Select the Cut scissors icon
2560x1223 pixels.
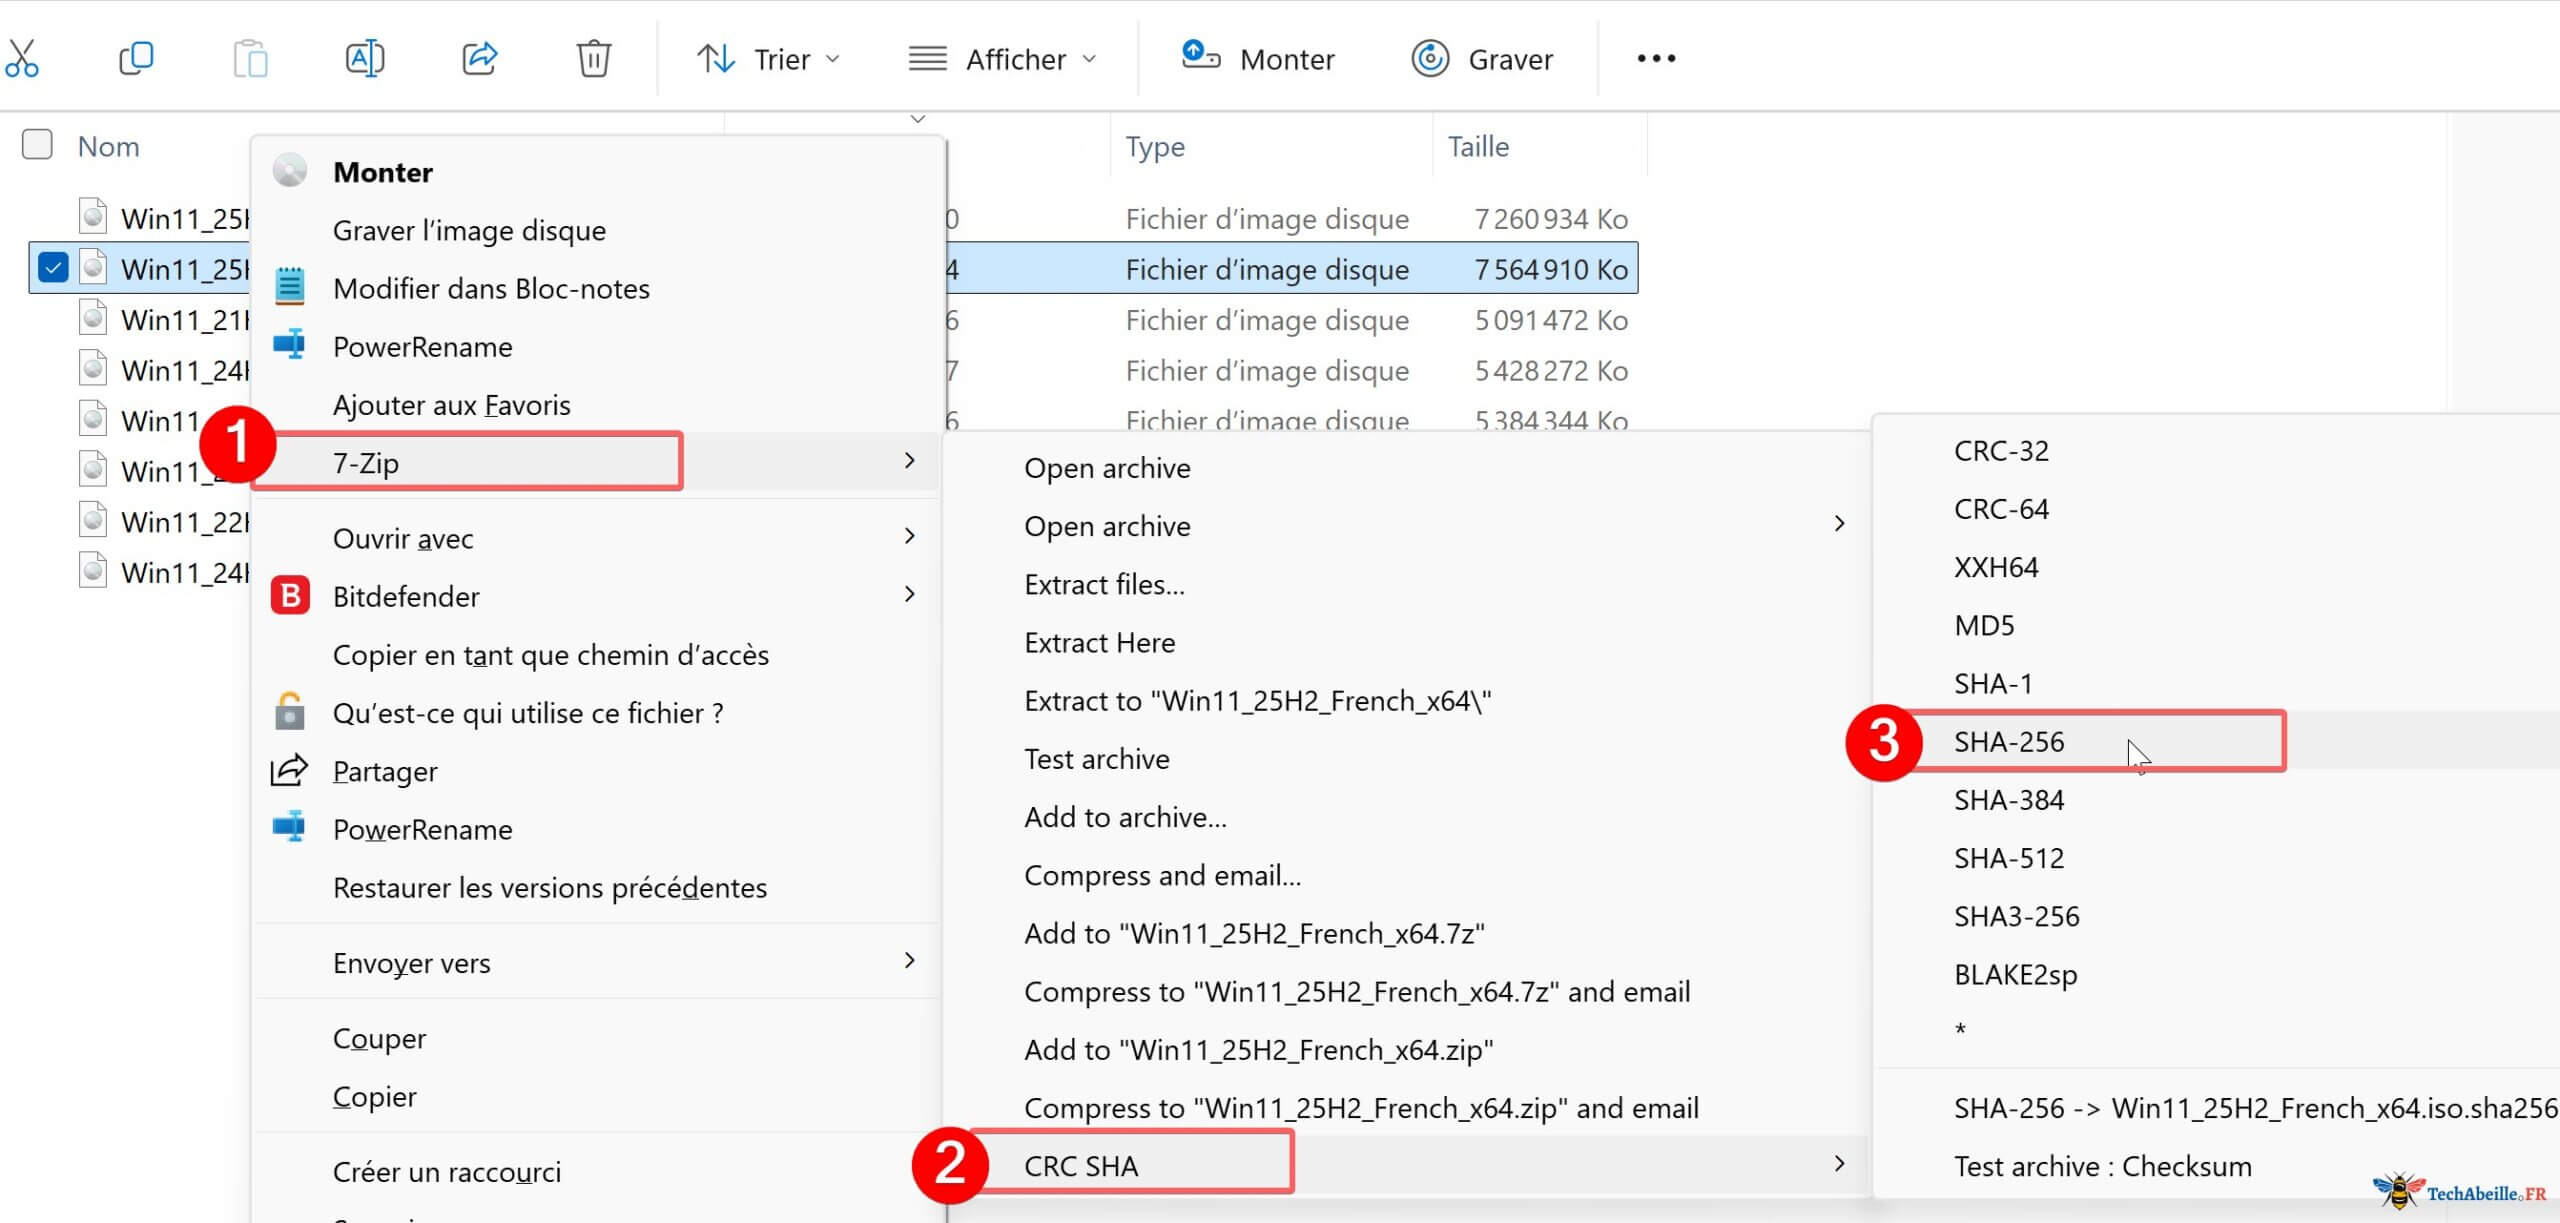(x=24, y=57)
